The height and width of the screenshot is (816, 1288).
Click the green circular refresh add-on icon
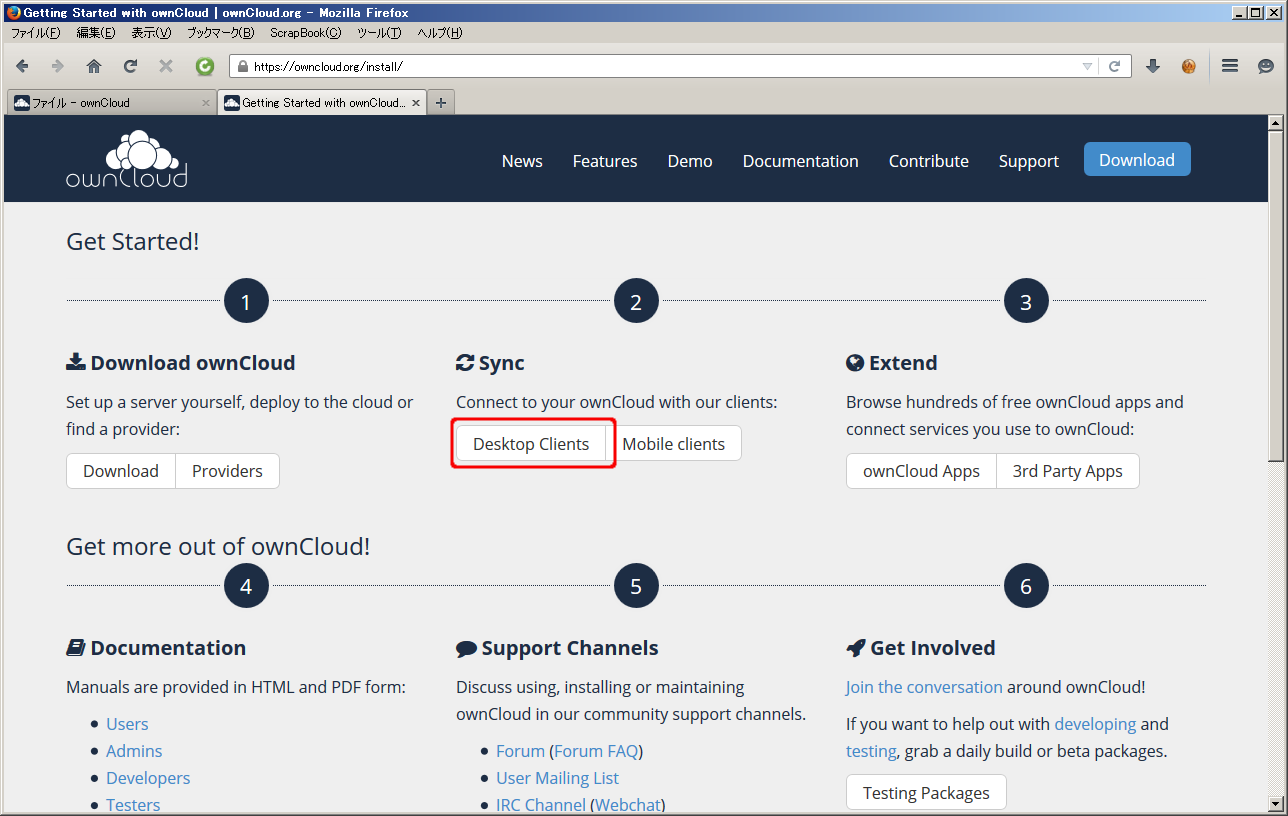pyautogui.click(x=205, y=66)
